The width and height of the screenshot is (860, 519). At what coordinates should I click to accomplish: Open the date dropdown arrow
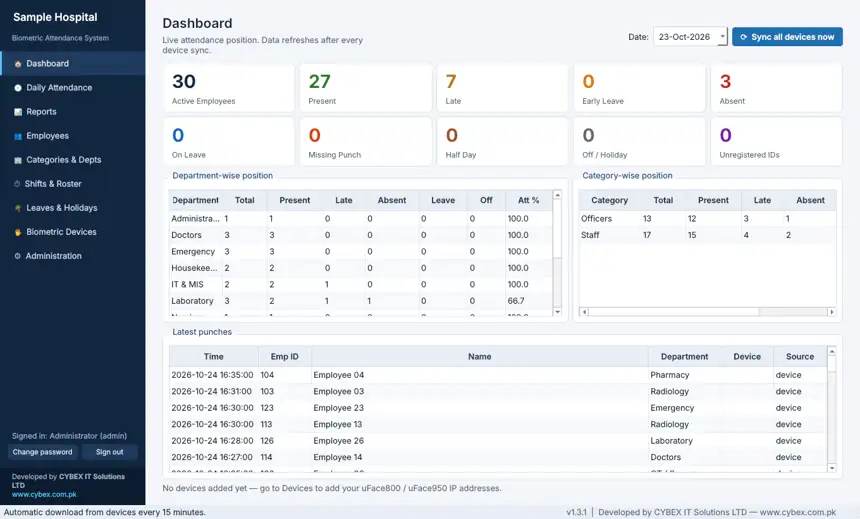point(722,37)
